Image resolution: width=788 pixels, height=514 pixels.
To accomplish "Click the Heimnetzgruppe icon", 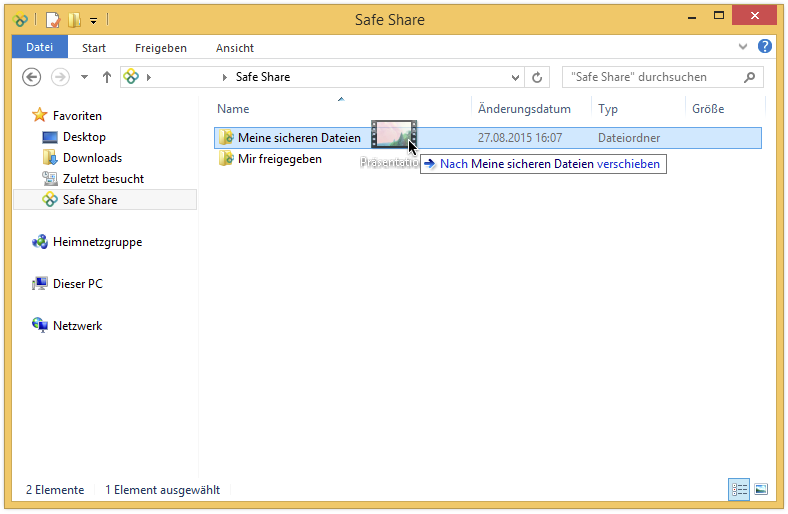I will pyautogui.click(x=40, y=242).
